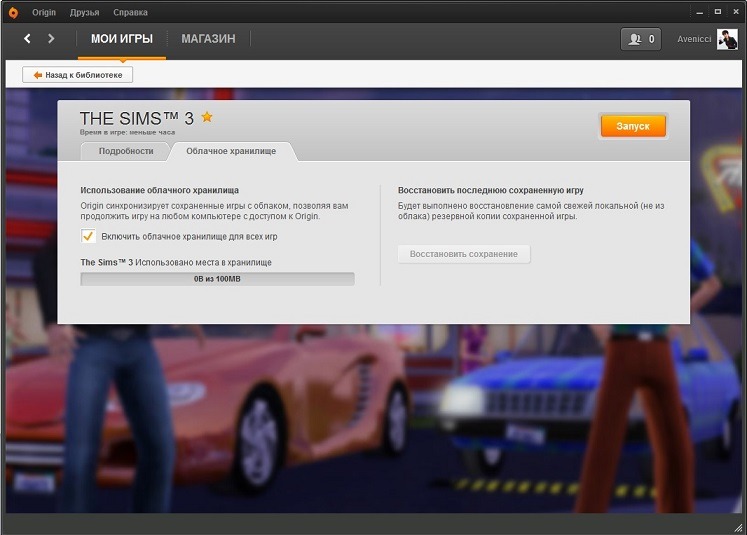
Task: Open the friends list counter button
Action: (x=641, y=39)
